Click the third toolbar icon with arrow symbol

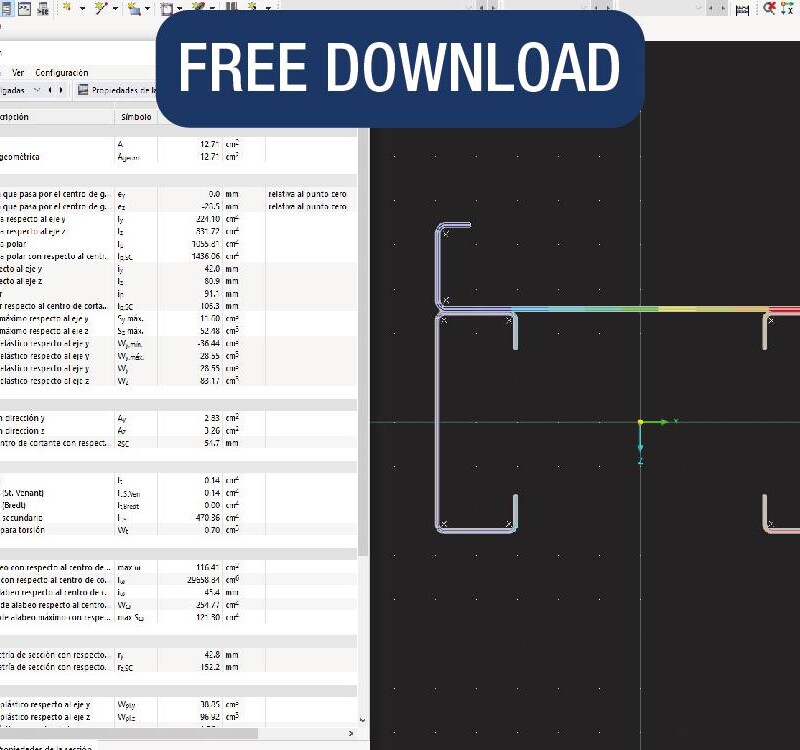pos(43,8)
